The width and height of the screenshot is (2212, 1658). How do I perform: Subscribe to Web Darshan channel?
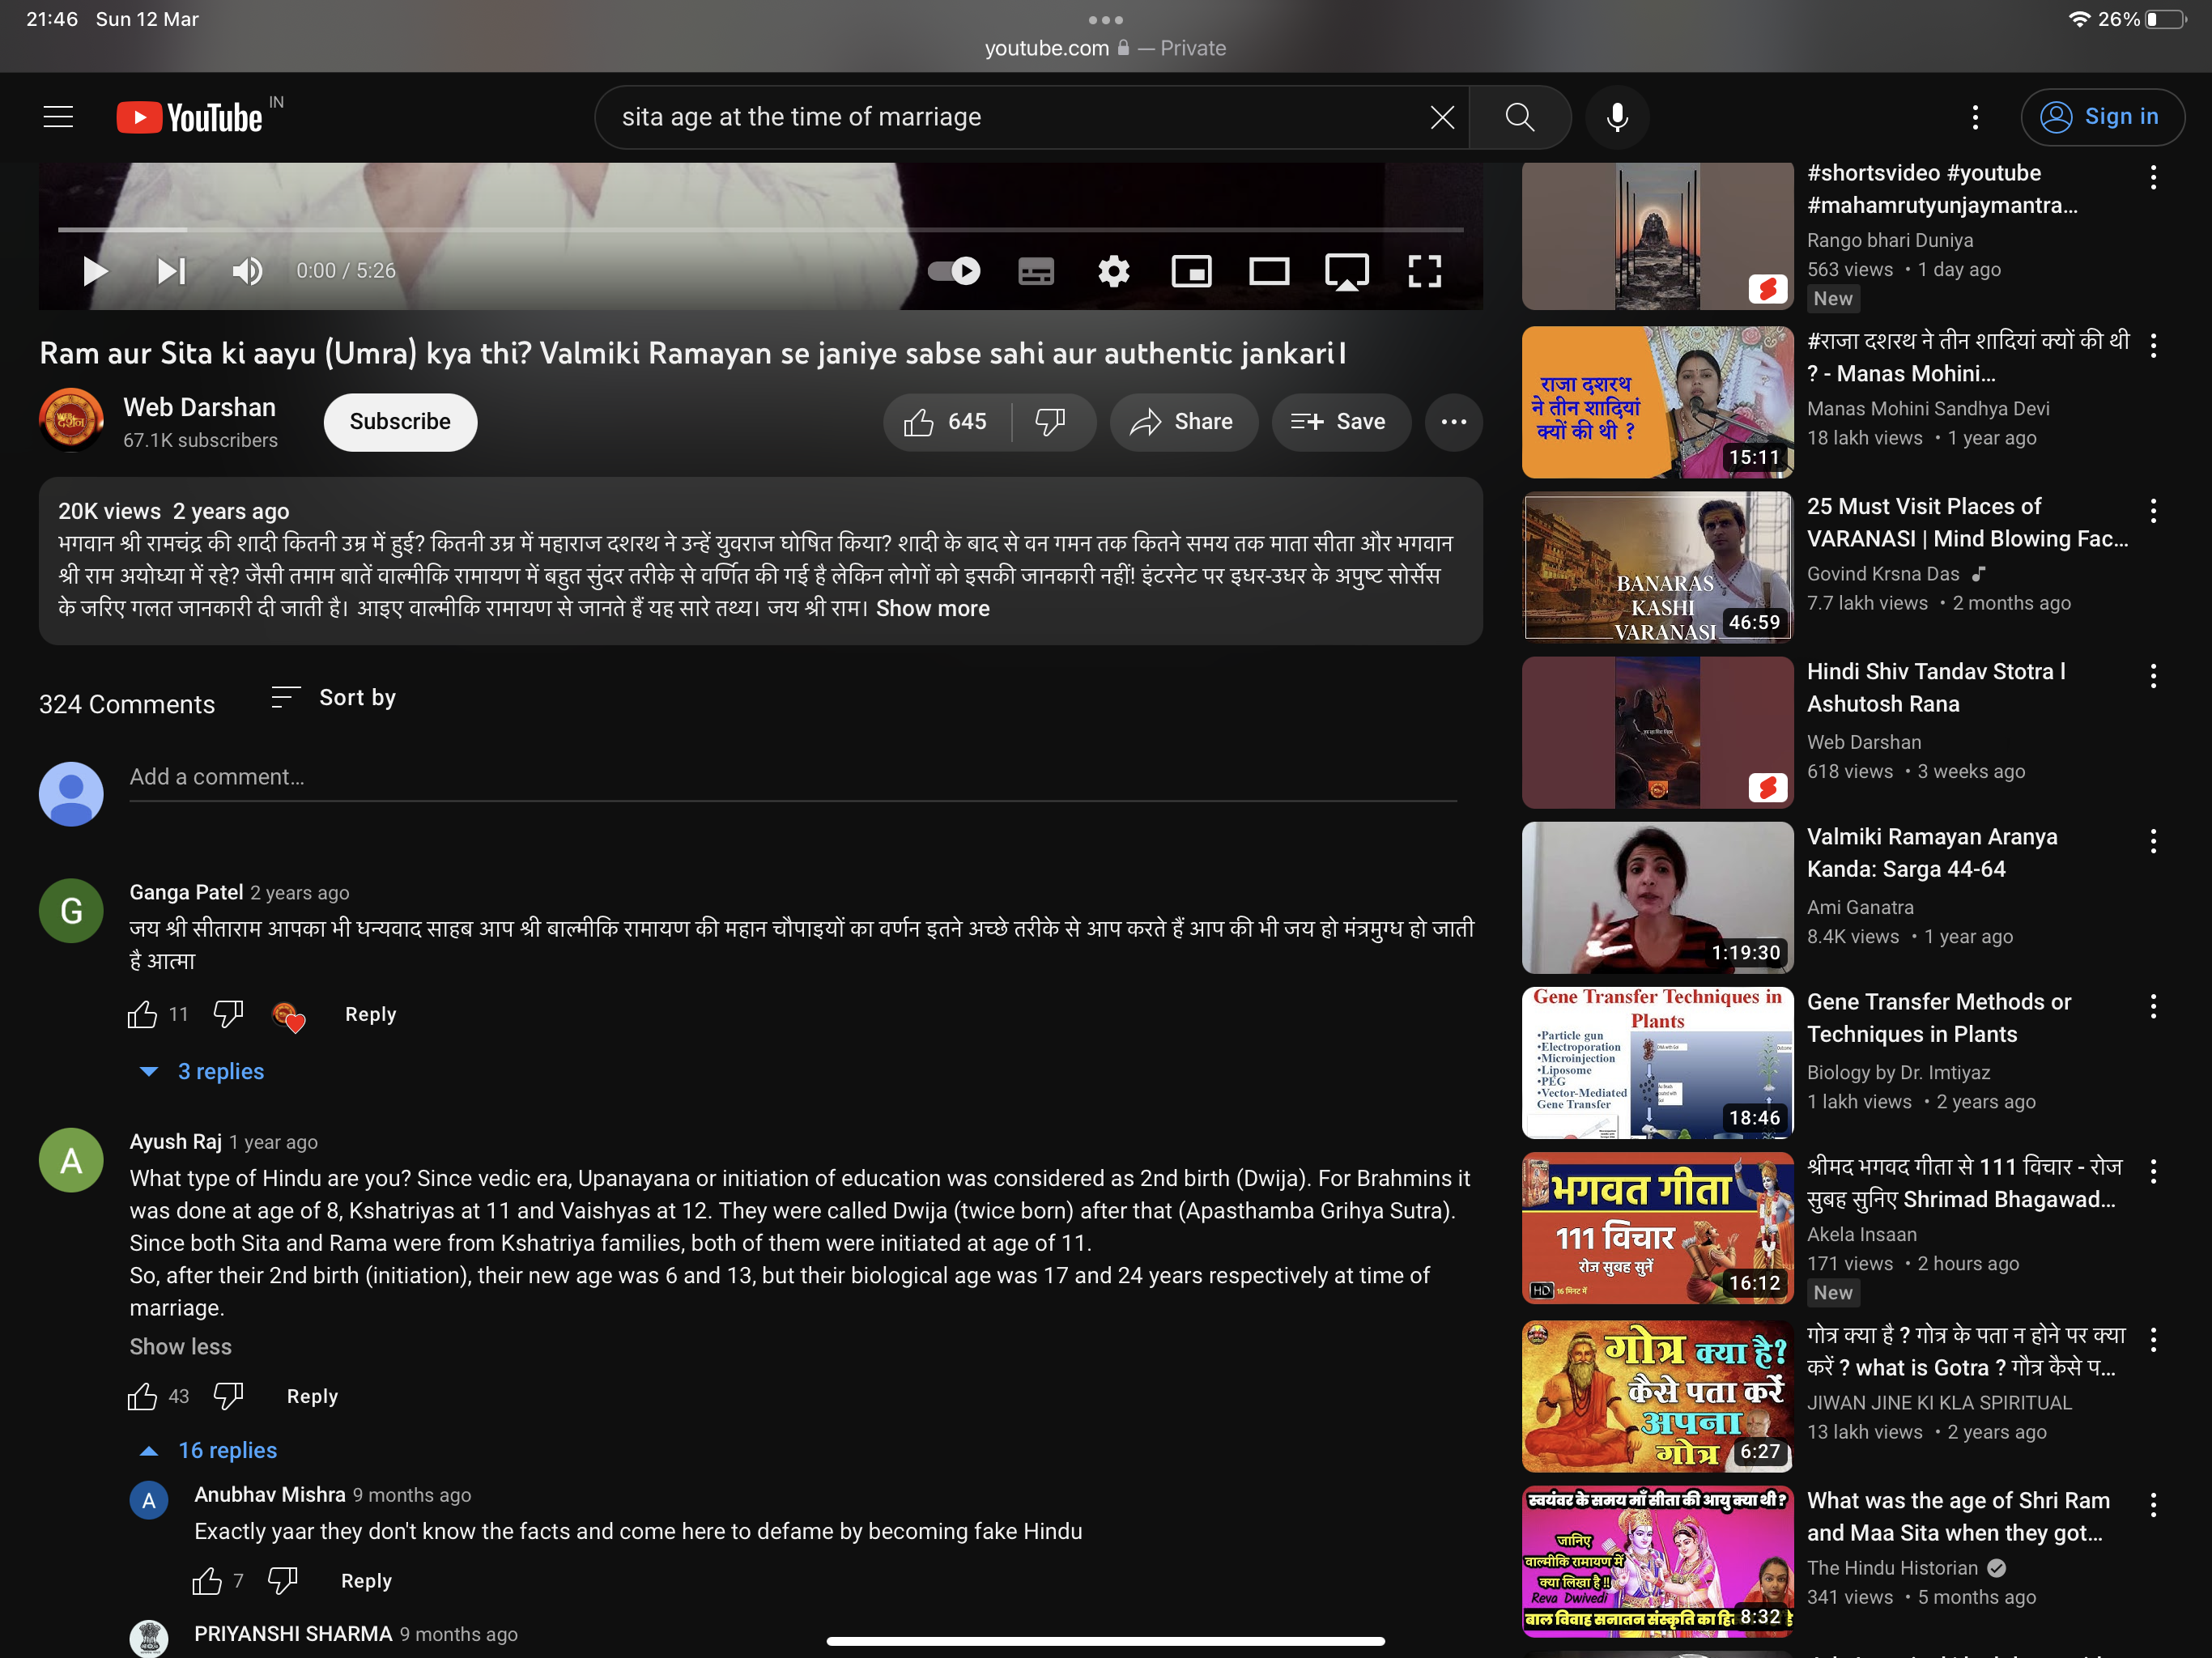point(400,422)
